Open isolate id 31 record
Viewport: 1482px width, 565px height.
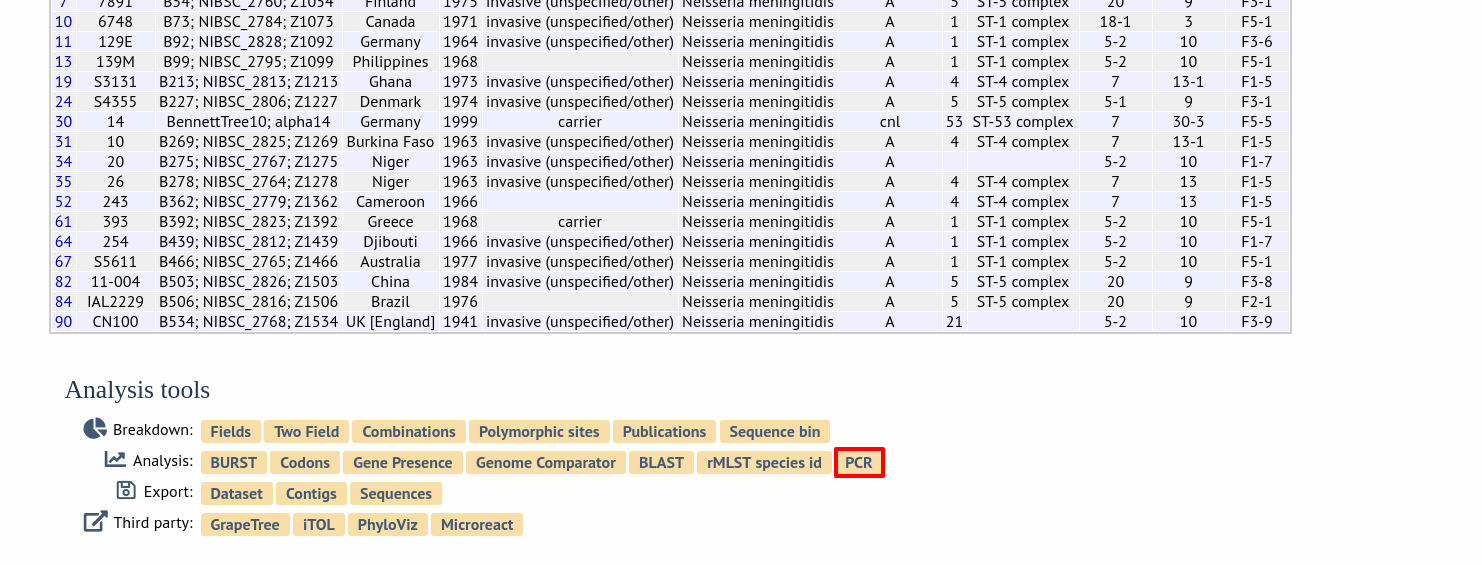click(x=63, y=142)
